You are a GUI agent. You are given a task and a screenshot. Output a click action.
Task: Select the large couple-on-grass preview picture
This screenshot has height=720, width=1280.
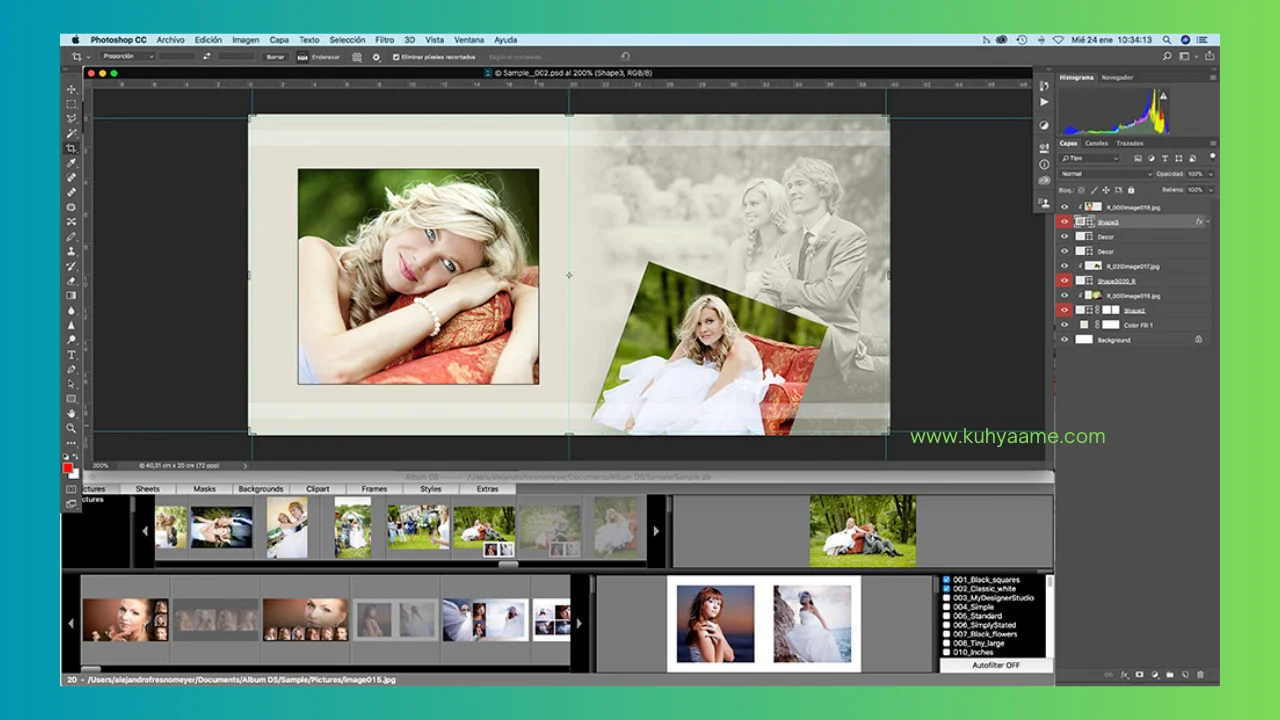pos(862,531)
